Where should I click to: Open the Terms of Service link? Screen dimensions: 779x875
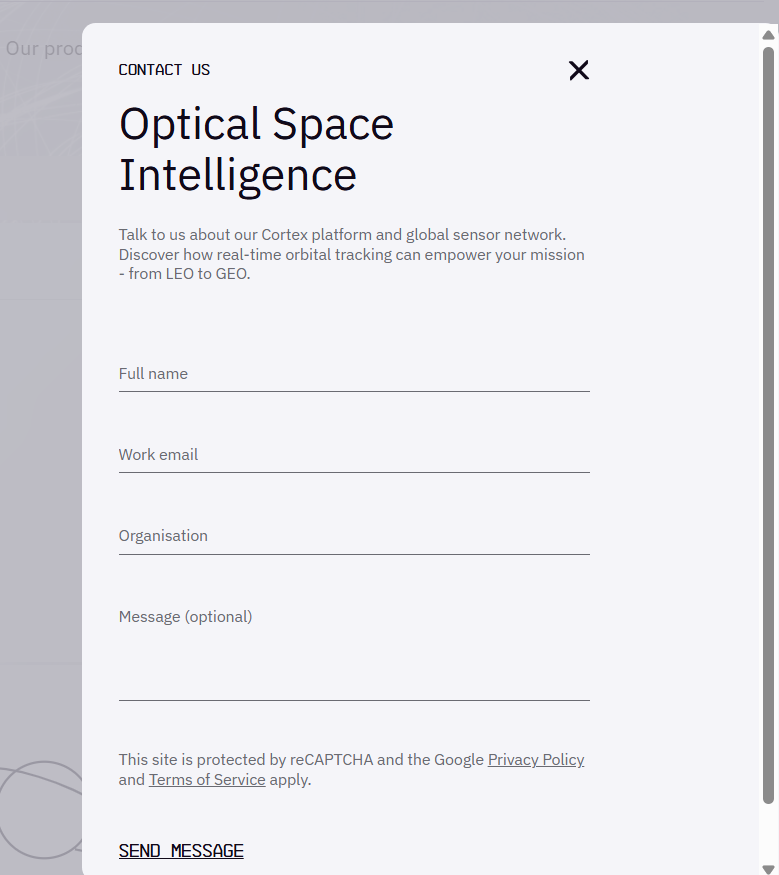tap(207, 780)
